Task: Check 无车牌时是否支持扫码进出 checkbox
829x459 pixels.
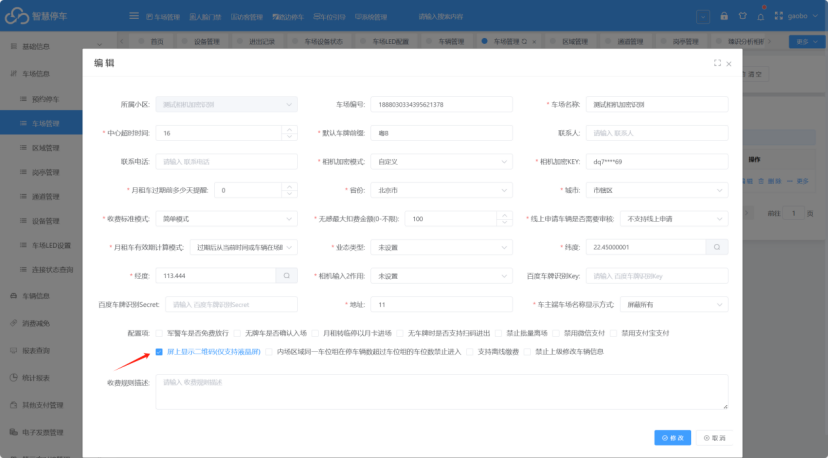Action: pyautogui.click(x=400, y=333)
